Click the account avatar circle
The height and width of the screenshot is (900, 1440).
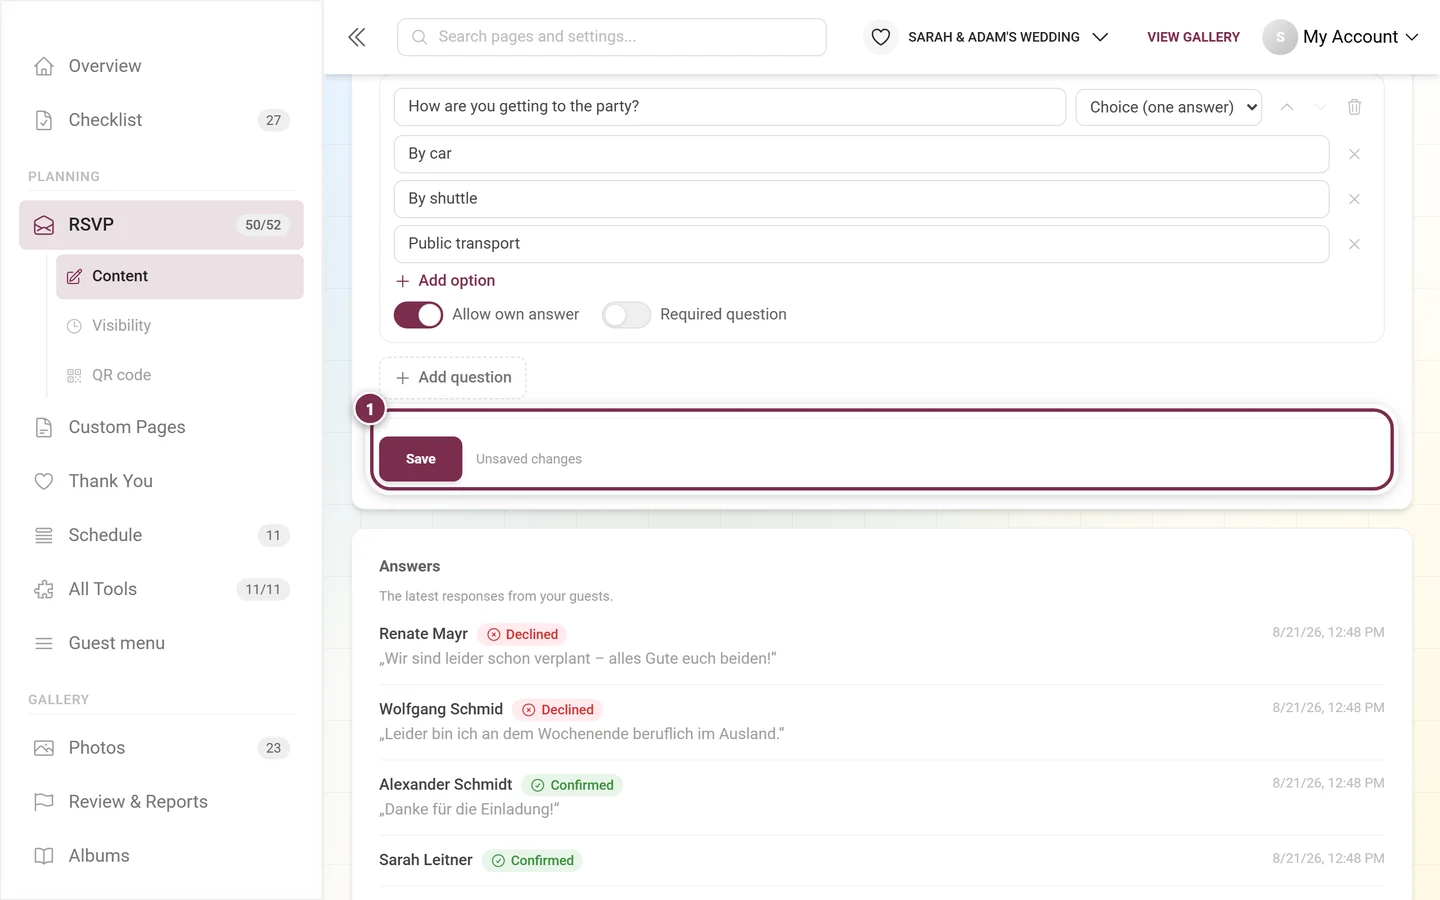1280,37
